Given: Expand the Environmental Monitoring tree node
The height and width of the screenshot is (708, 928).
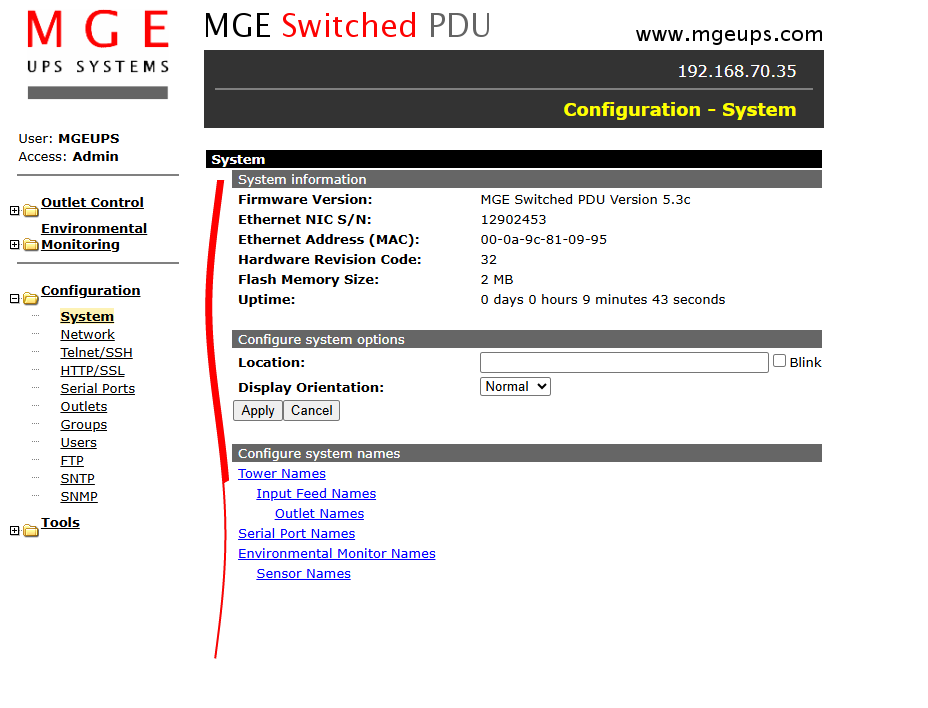Looking at the screenshot, I should (14, 245).
